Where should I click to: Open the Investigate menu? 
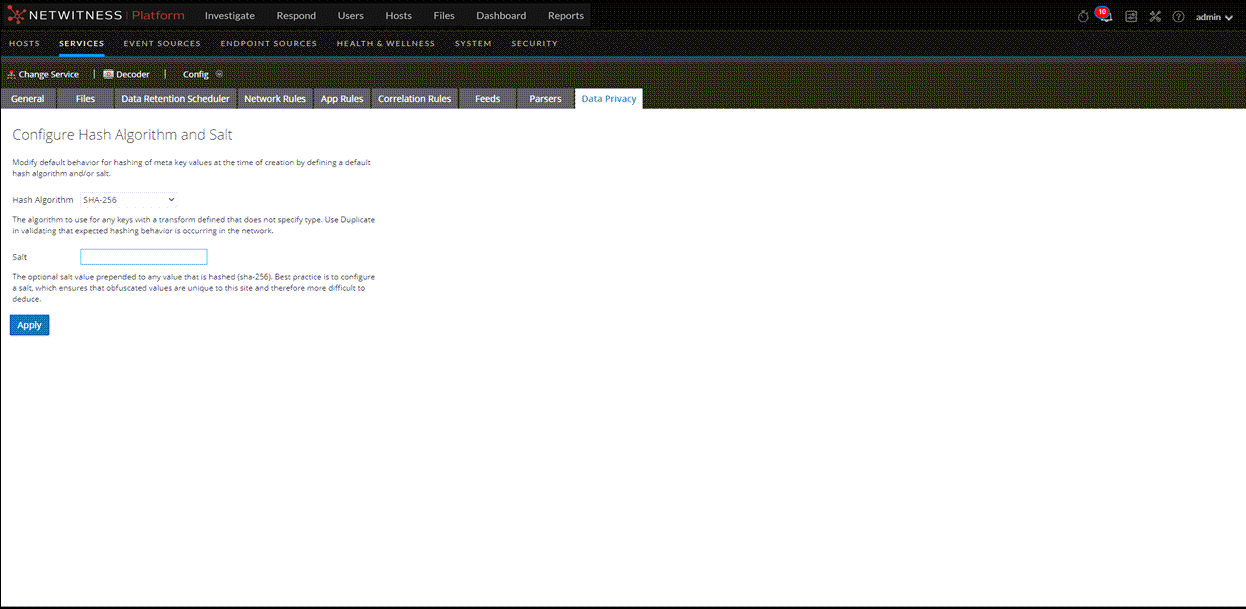229,15
